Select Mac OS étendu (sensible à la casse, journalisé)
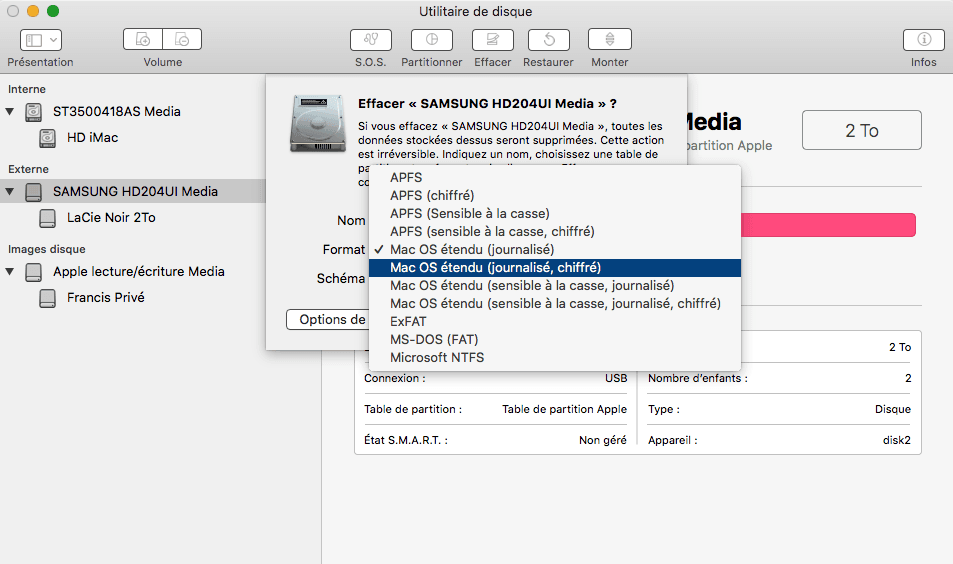The image size is (953, 564). point(554,286)
